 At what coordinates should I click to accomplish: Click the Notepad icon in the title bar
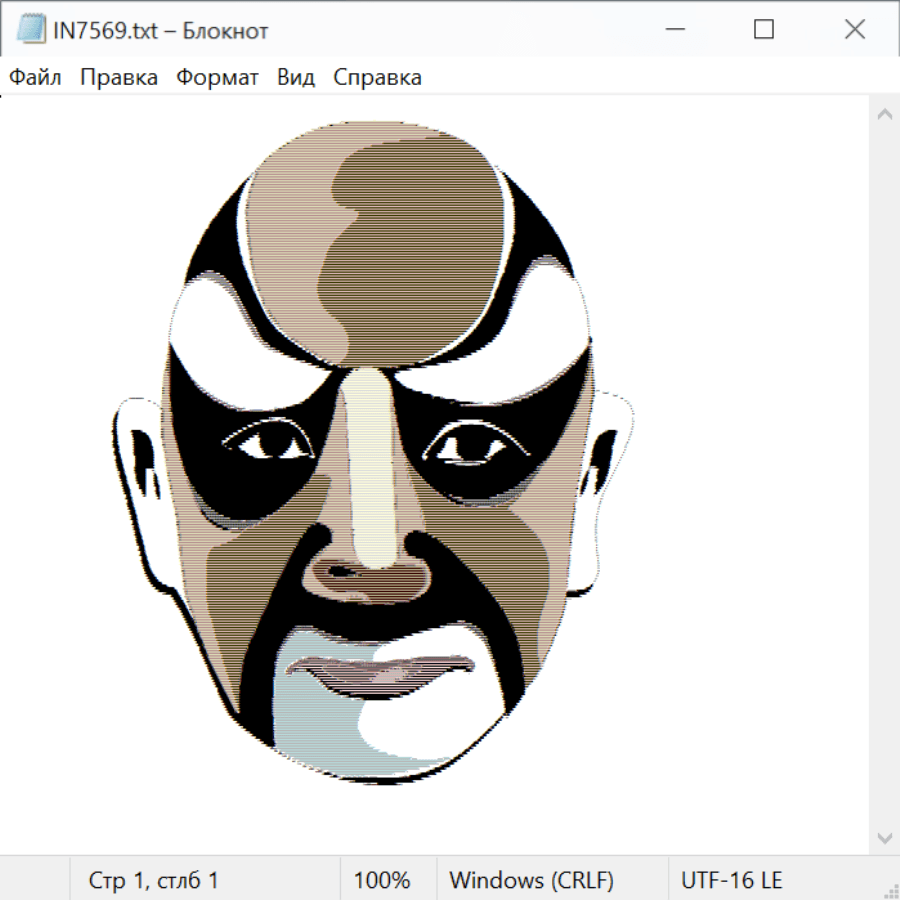(31, 30)
